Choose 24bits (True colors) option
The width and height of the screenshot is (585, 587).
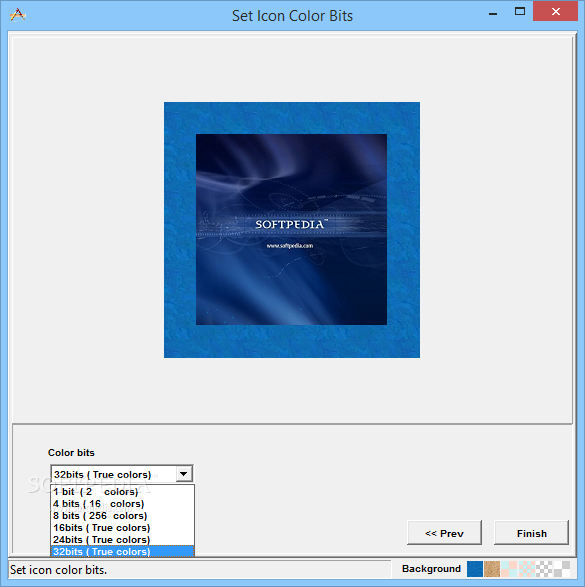click(123, 539)
